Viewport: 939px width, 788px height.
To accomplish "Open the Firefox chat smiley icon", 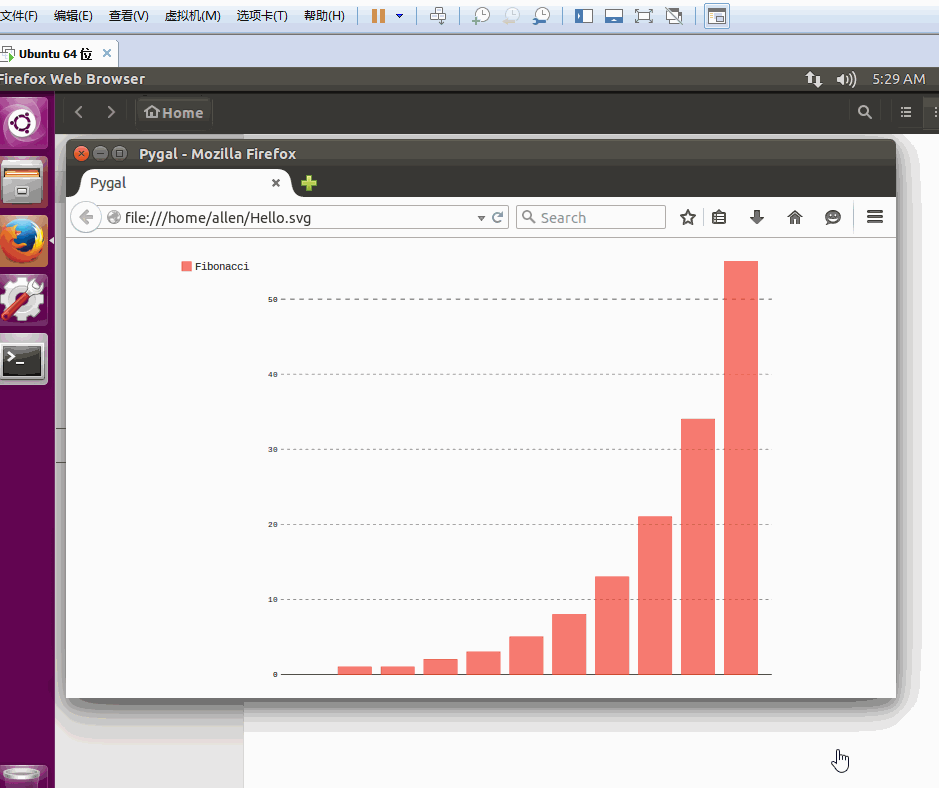I will tap(832, 217).
